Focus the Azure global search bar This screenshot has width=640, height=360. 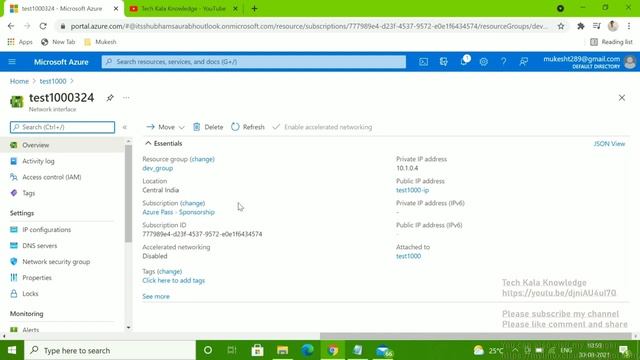tap(254, 62)
